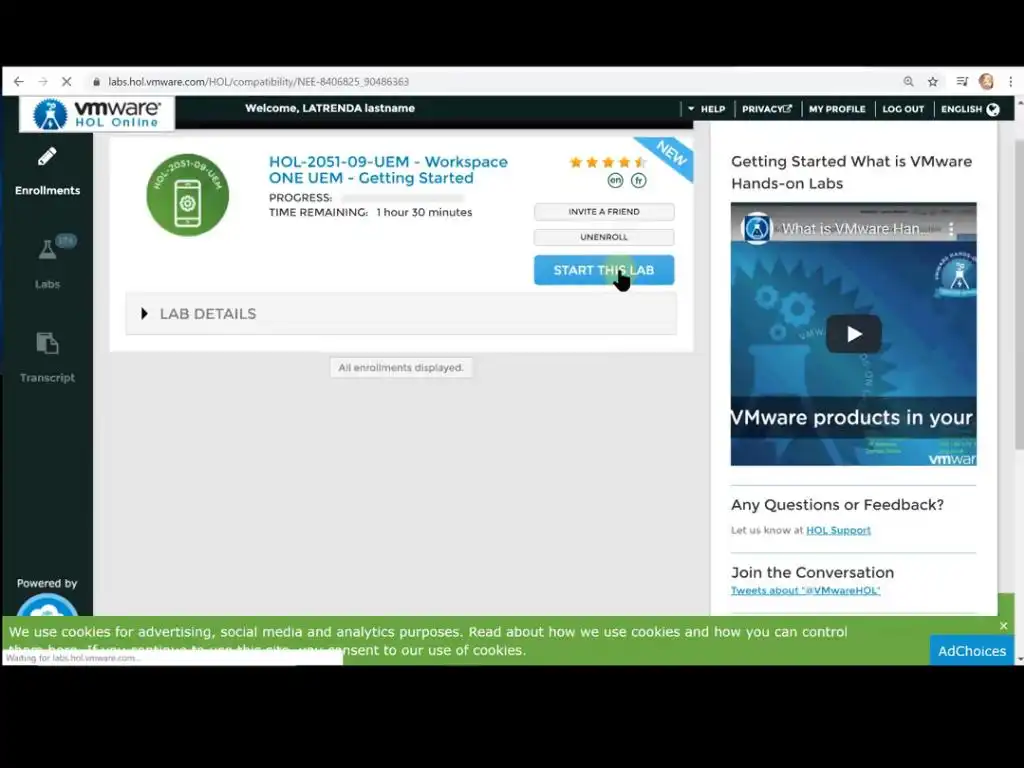Click the video channel avatar icon
This screenshot has width=1024, height=768.
757,229
